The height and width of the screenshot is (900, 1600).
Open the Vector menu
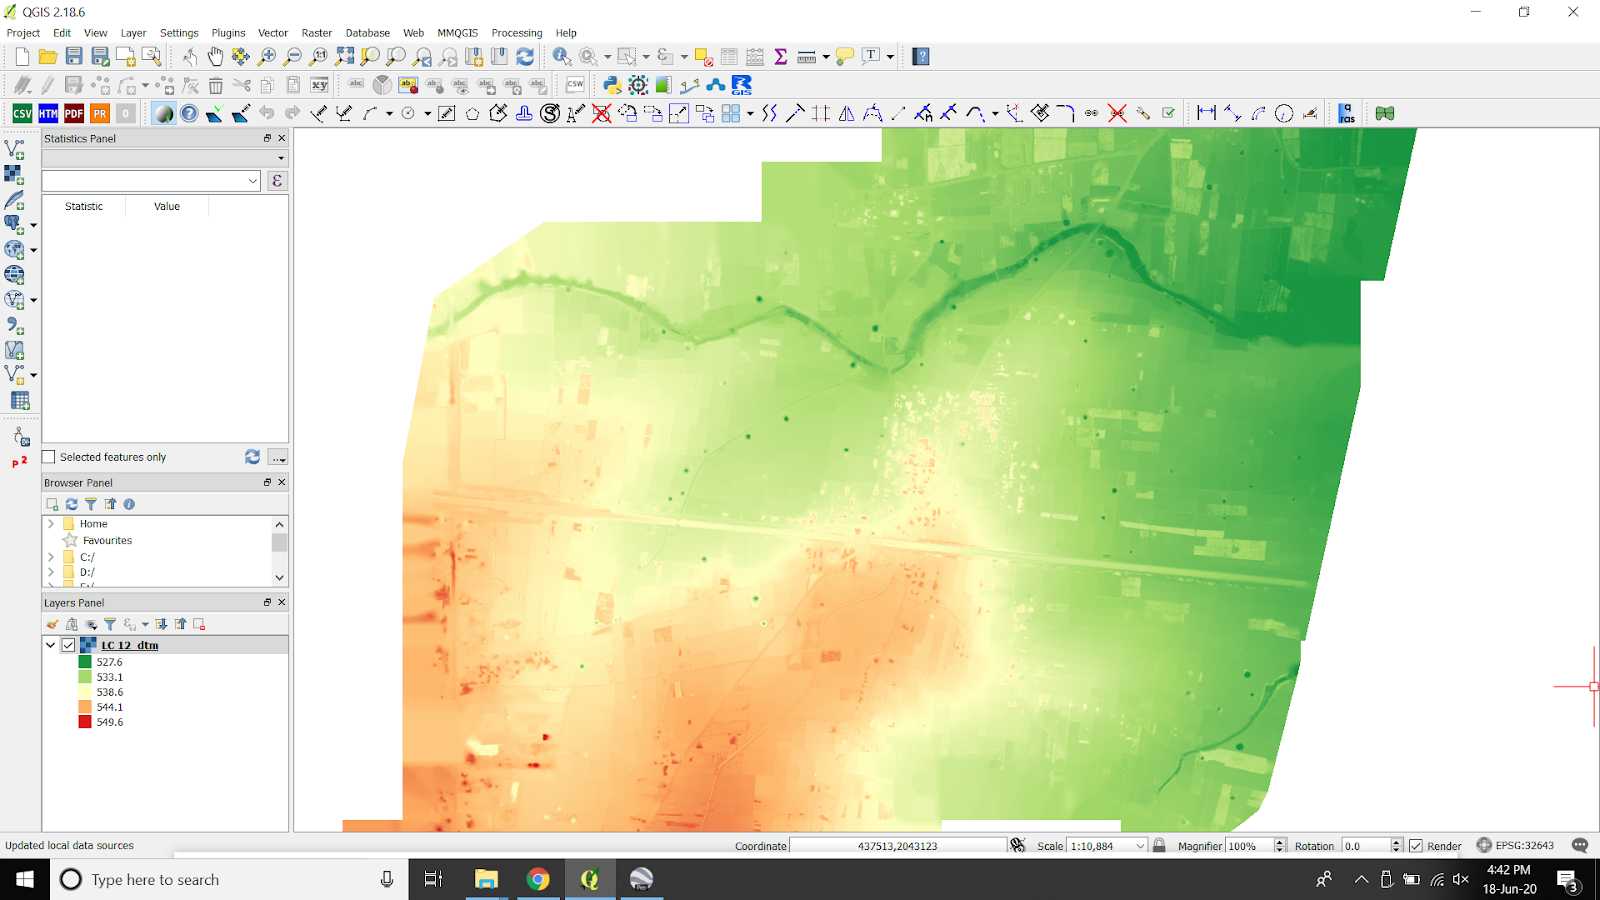click(273, 33)
